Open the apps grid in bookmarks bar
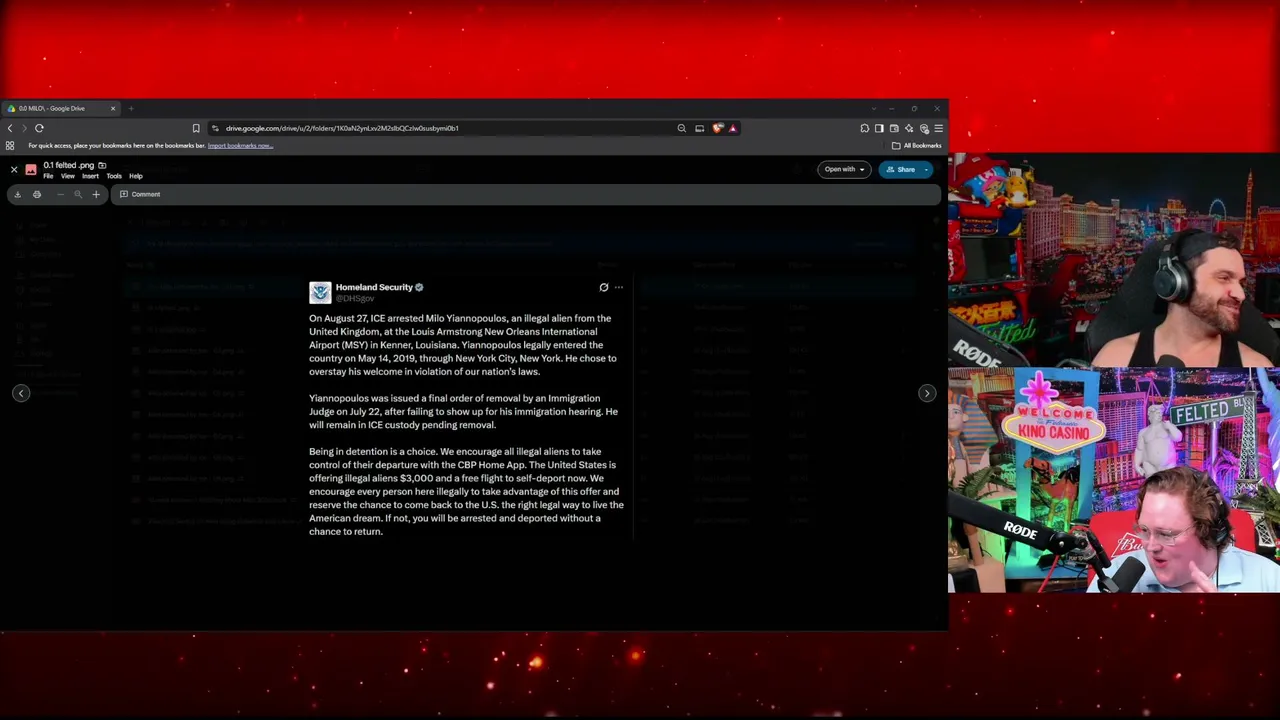This screenshot has width=1280, height=720. point(10,146)
